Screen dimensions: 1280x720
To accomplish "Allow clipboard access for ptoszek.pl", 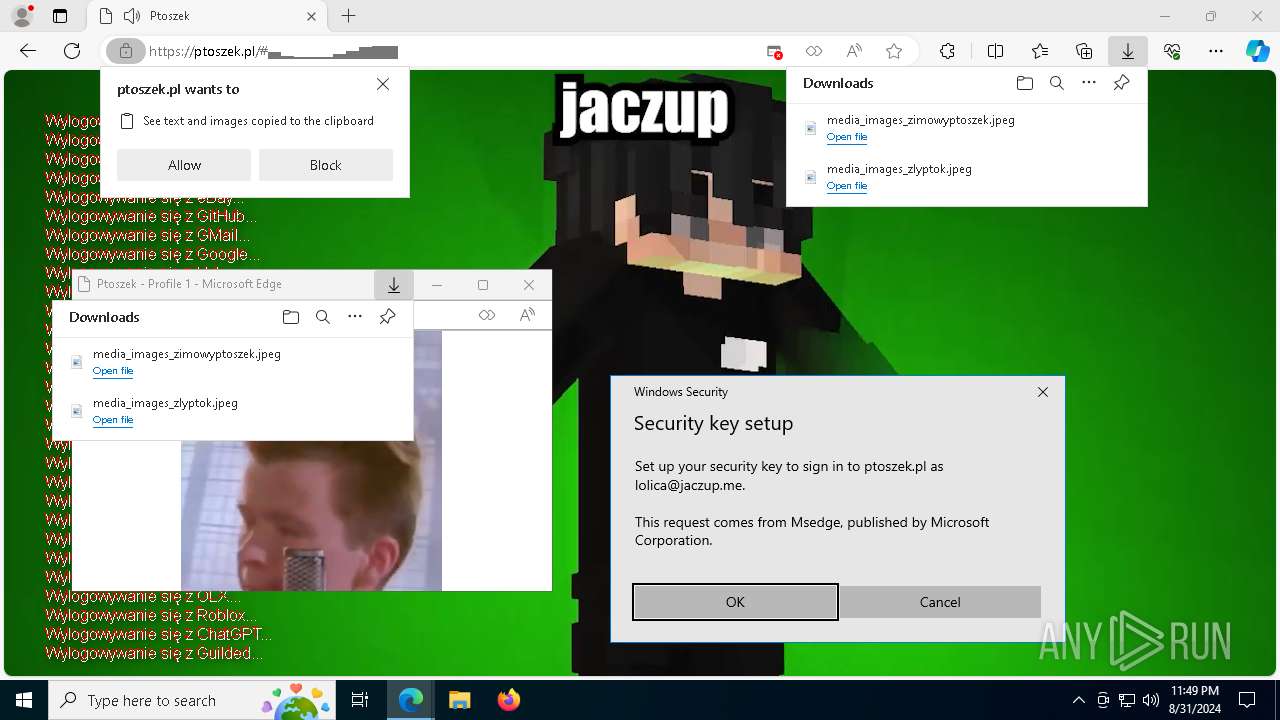I will point(184,165).
